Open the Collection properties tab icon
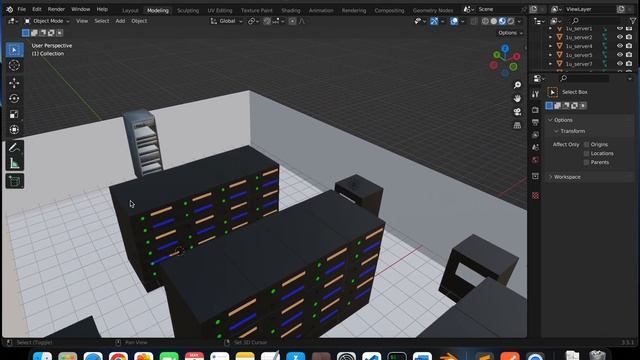 coord(536,176)
